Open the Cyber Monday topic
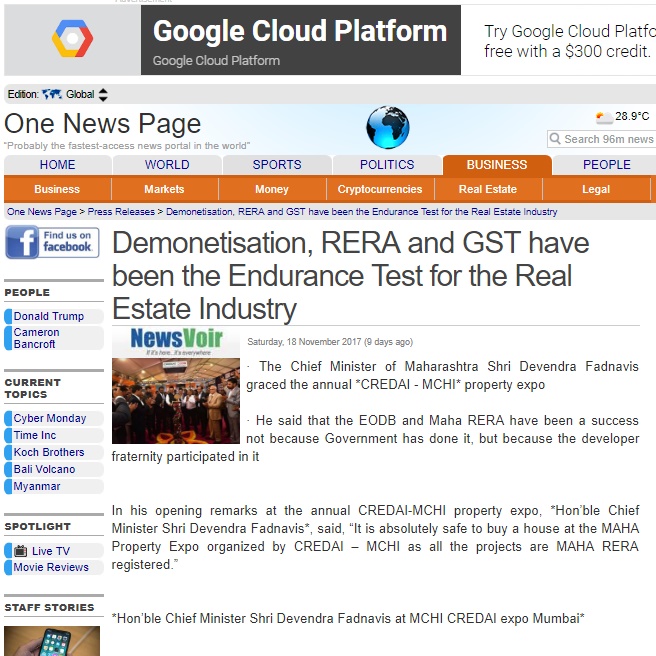The height and width of the screenshot is (656, 656). coord(50,418)
